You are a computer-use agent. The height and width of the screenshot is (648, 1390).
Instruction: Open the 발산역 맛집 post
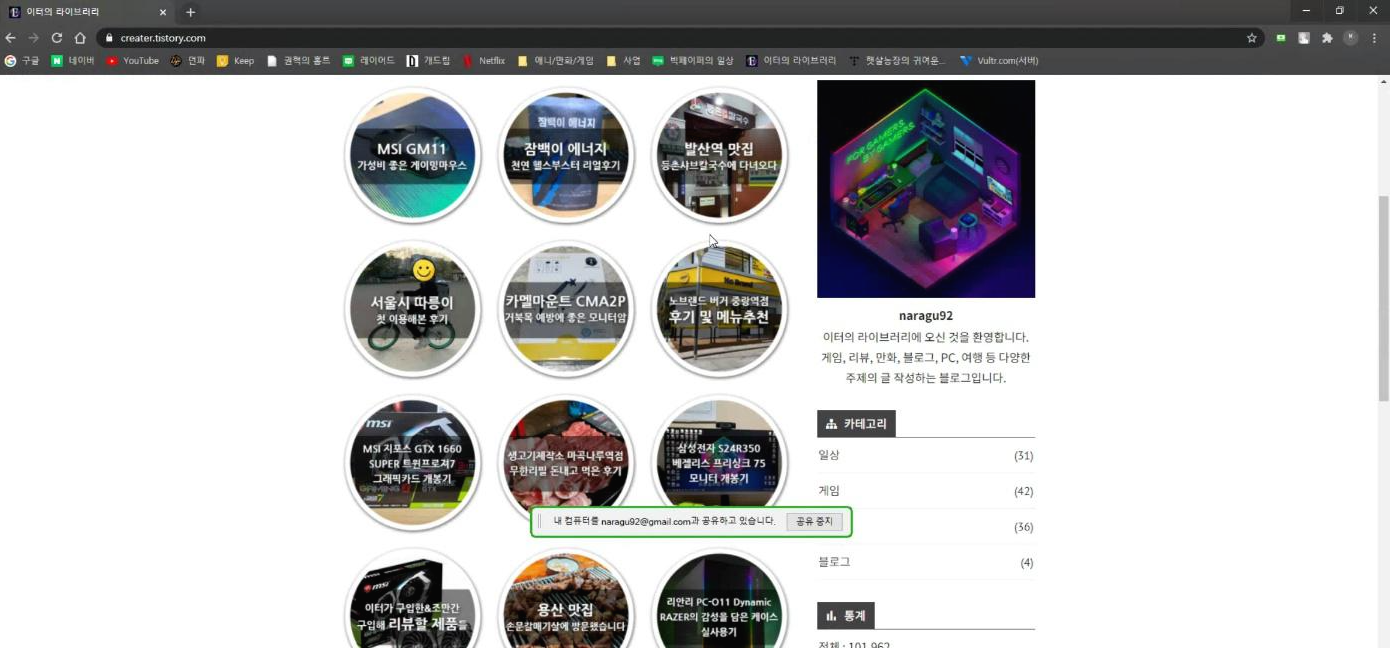[x=719, y=156]
